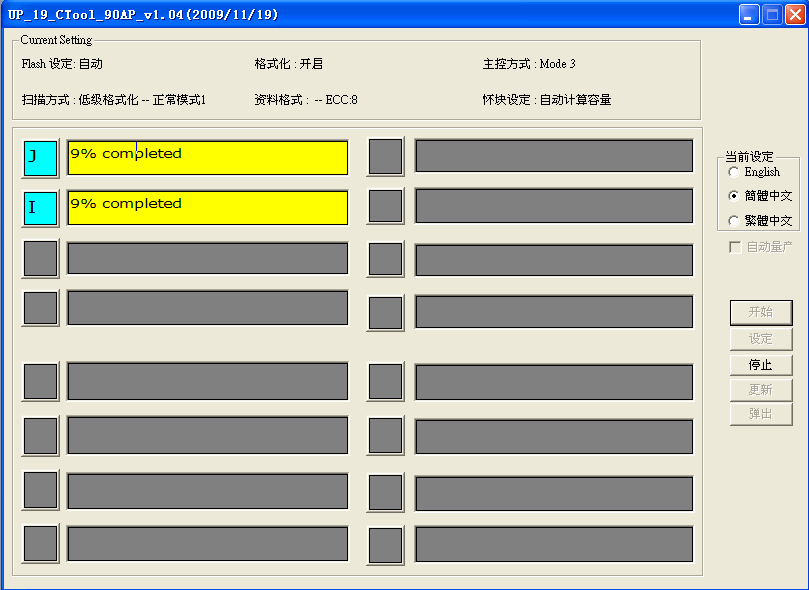Click the 弹出 eject button
Screen dimensions: 809x590
(x=761, y=414)
